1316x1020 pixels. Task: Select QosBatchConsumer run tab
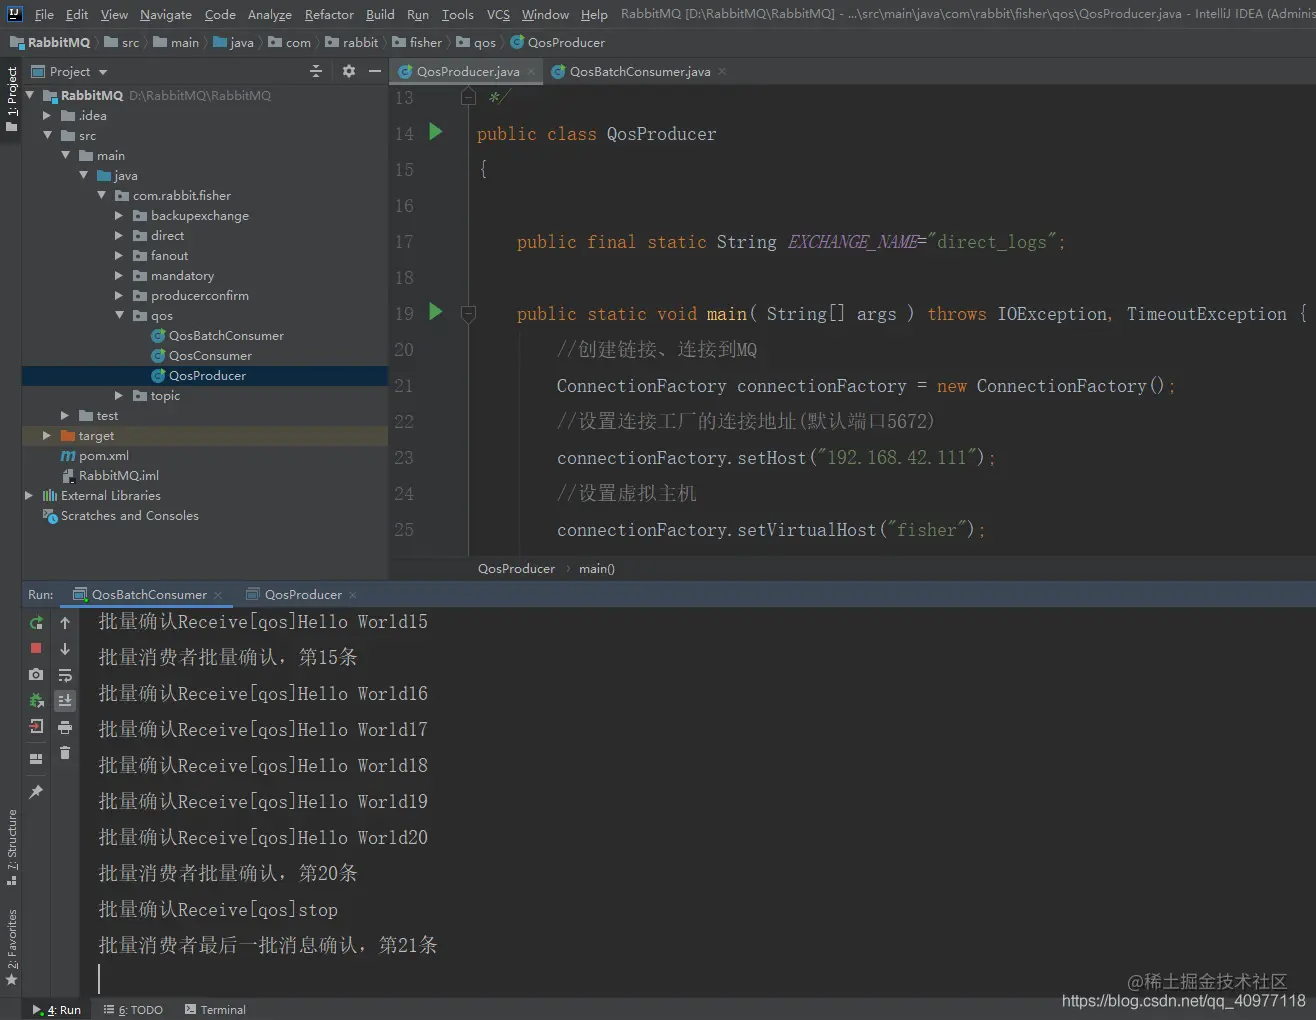pos(149,594)
